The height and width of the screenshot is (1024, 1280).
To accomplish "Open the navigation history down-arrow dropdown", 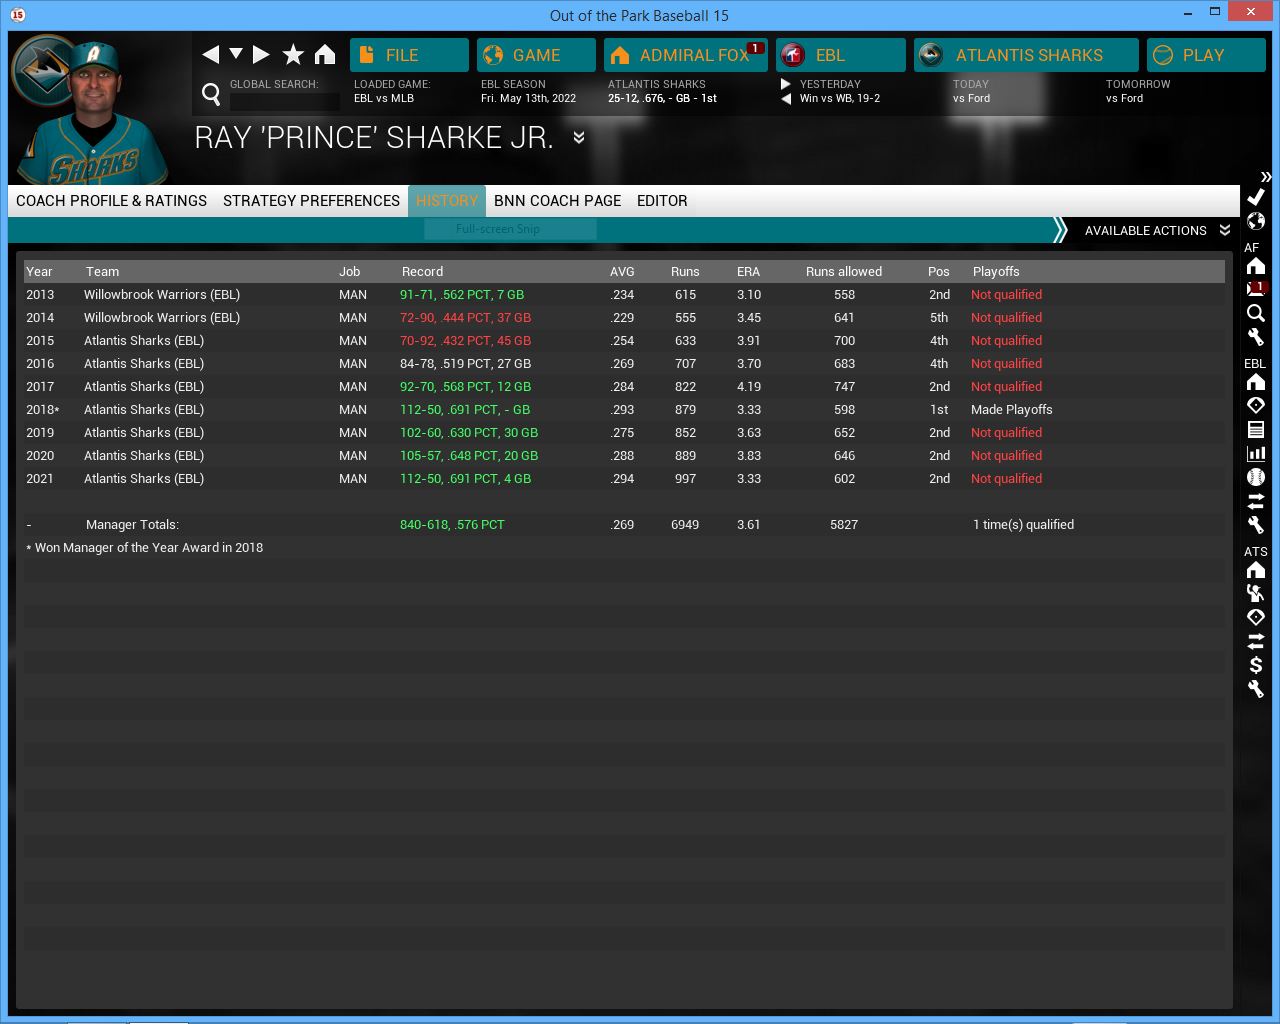I will point(236,54).
